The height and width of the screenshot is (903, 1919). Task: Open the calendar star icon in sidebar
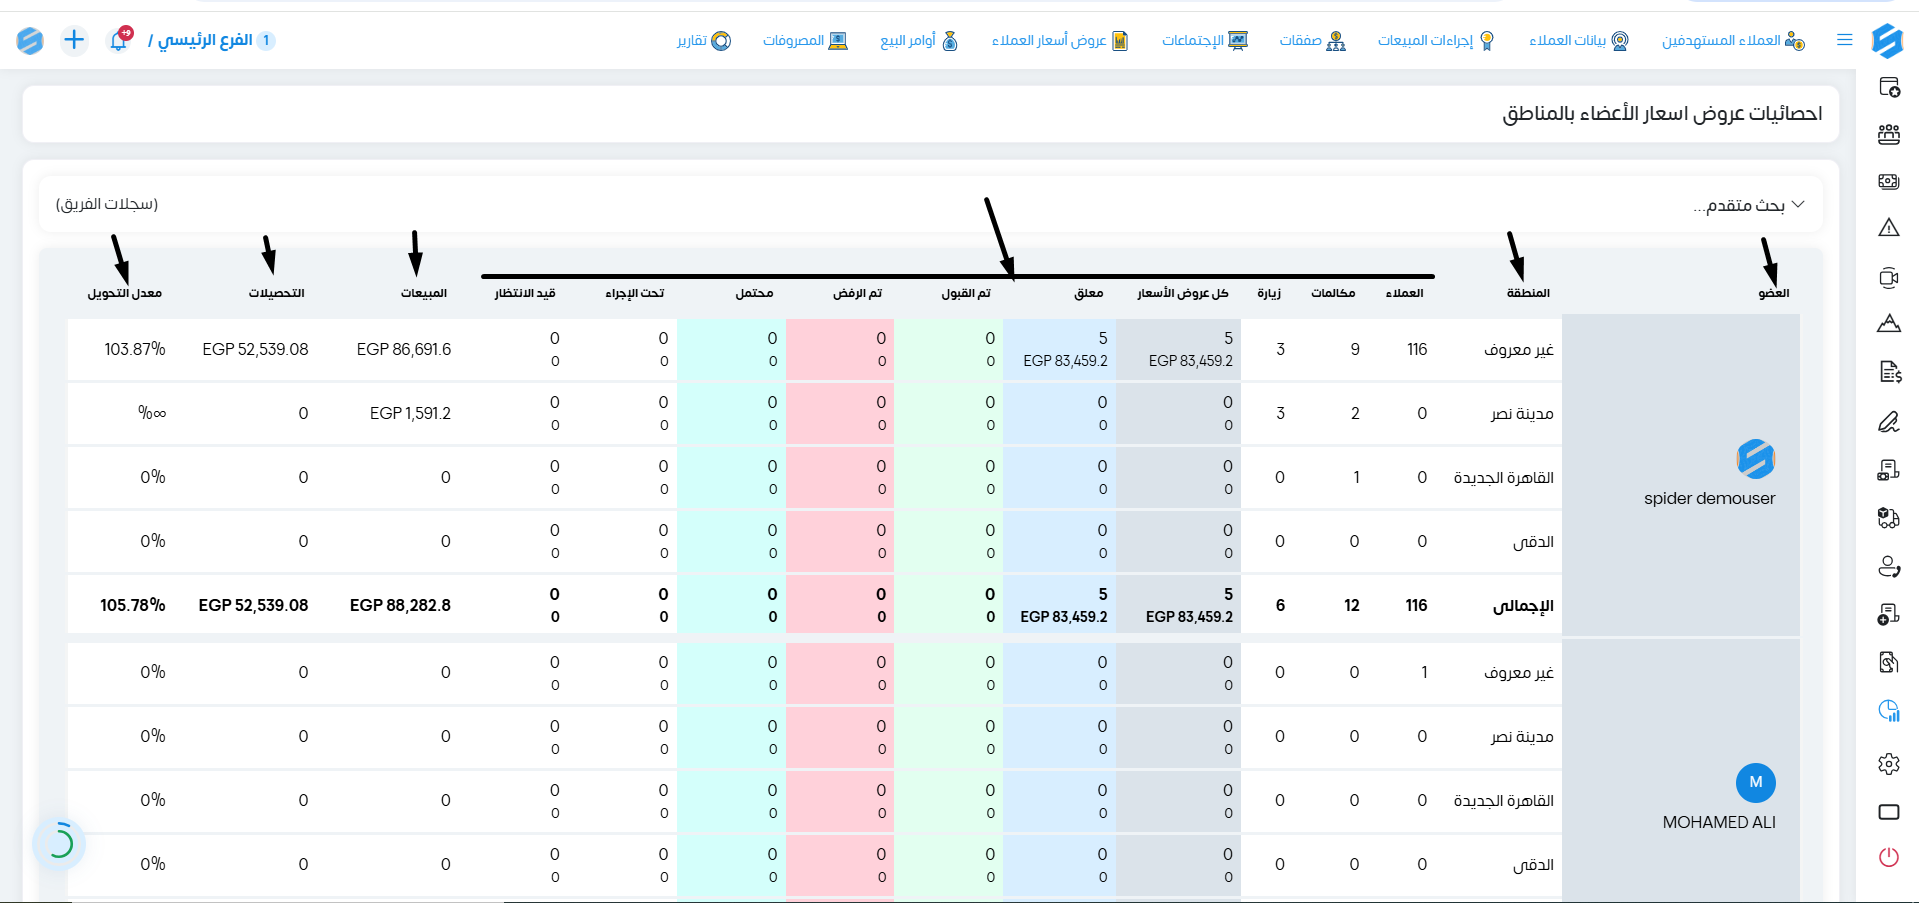[x=1889, y=88]
